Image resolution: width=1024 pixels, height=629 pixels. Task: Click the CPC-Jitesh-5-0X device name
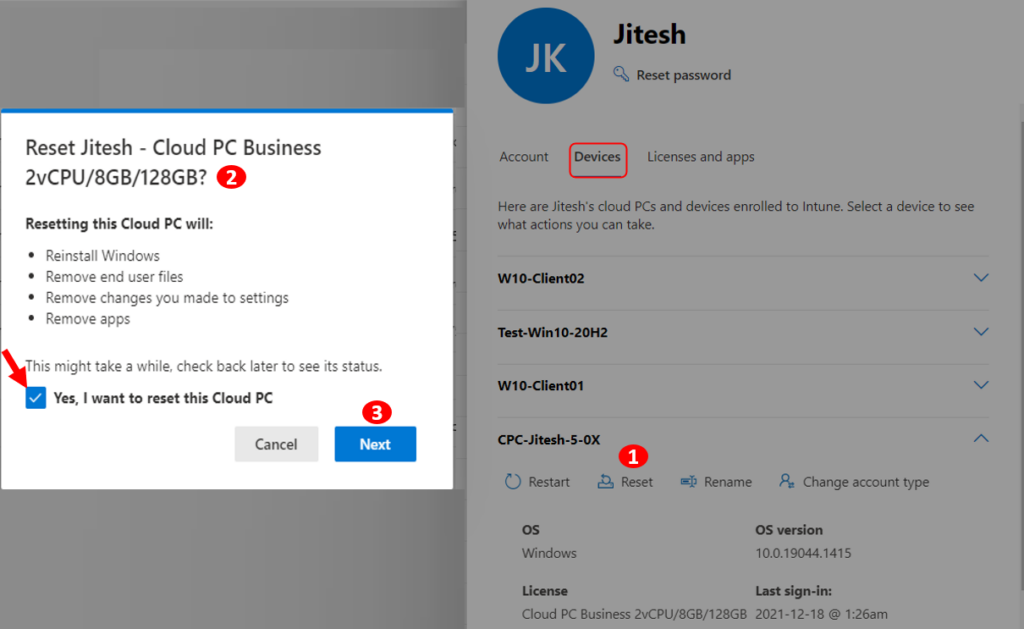549,440
